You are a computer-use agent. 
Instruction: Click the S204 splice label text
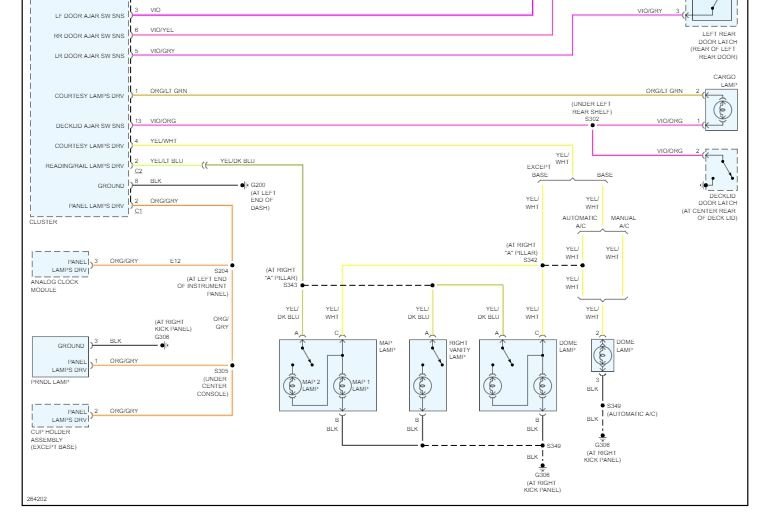pos(221,271)
